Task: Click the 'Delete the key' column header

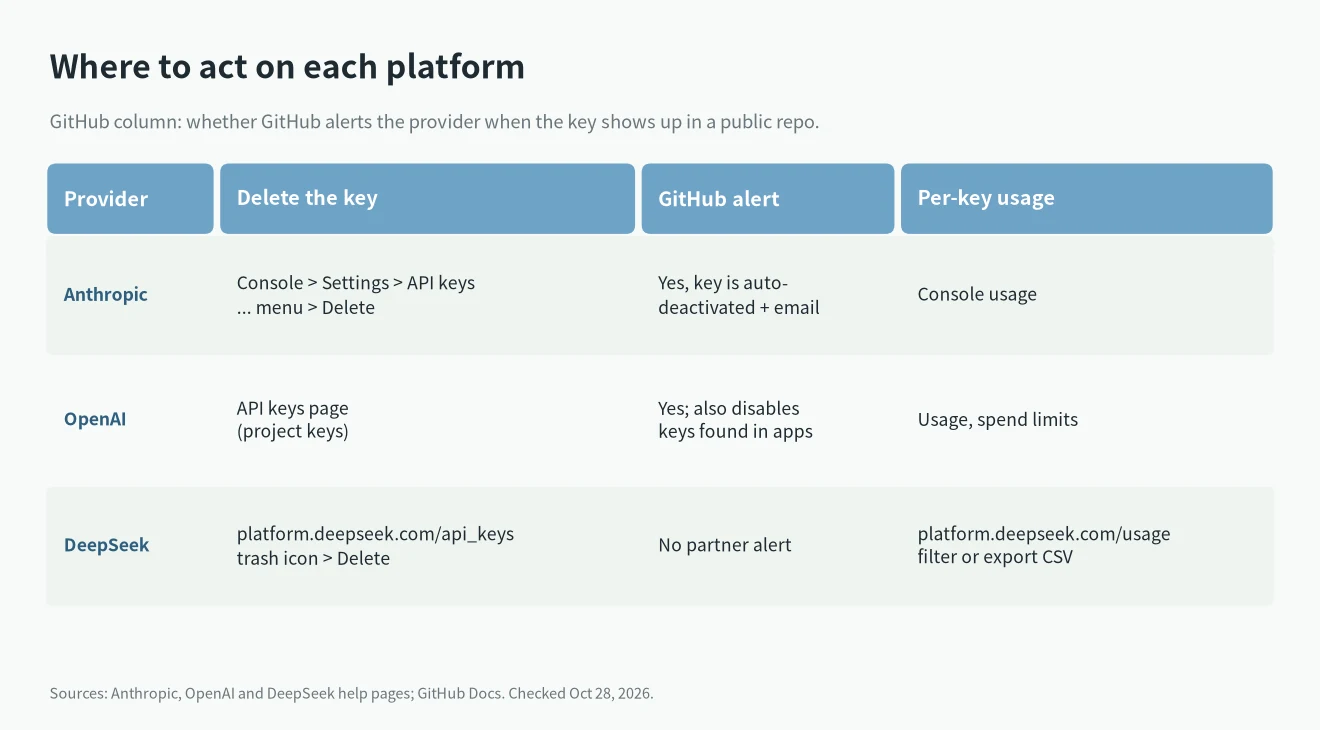Action: click(x=427, y=198)
